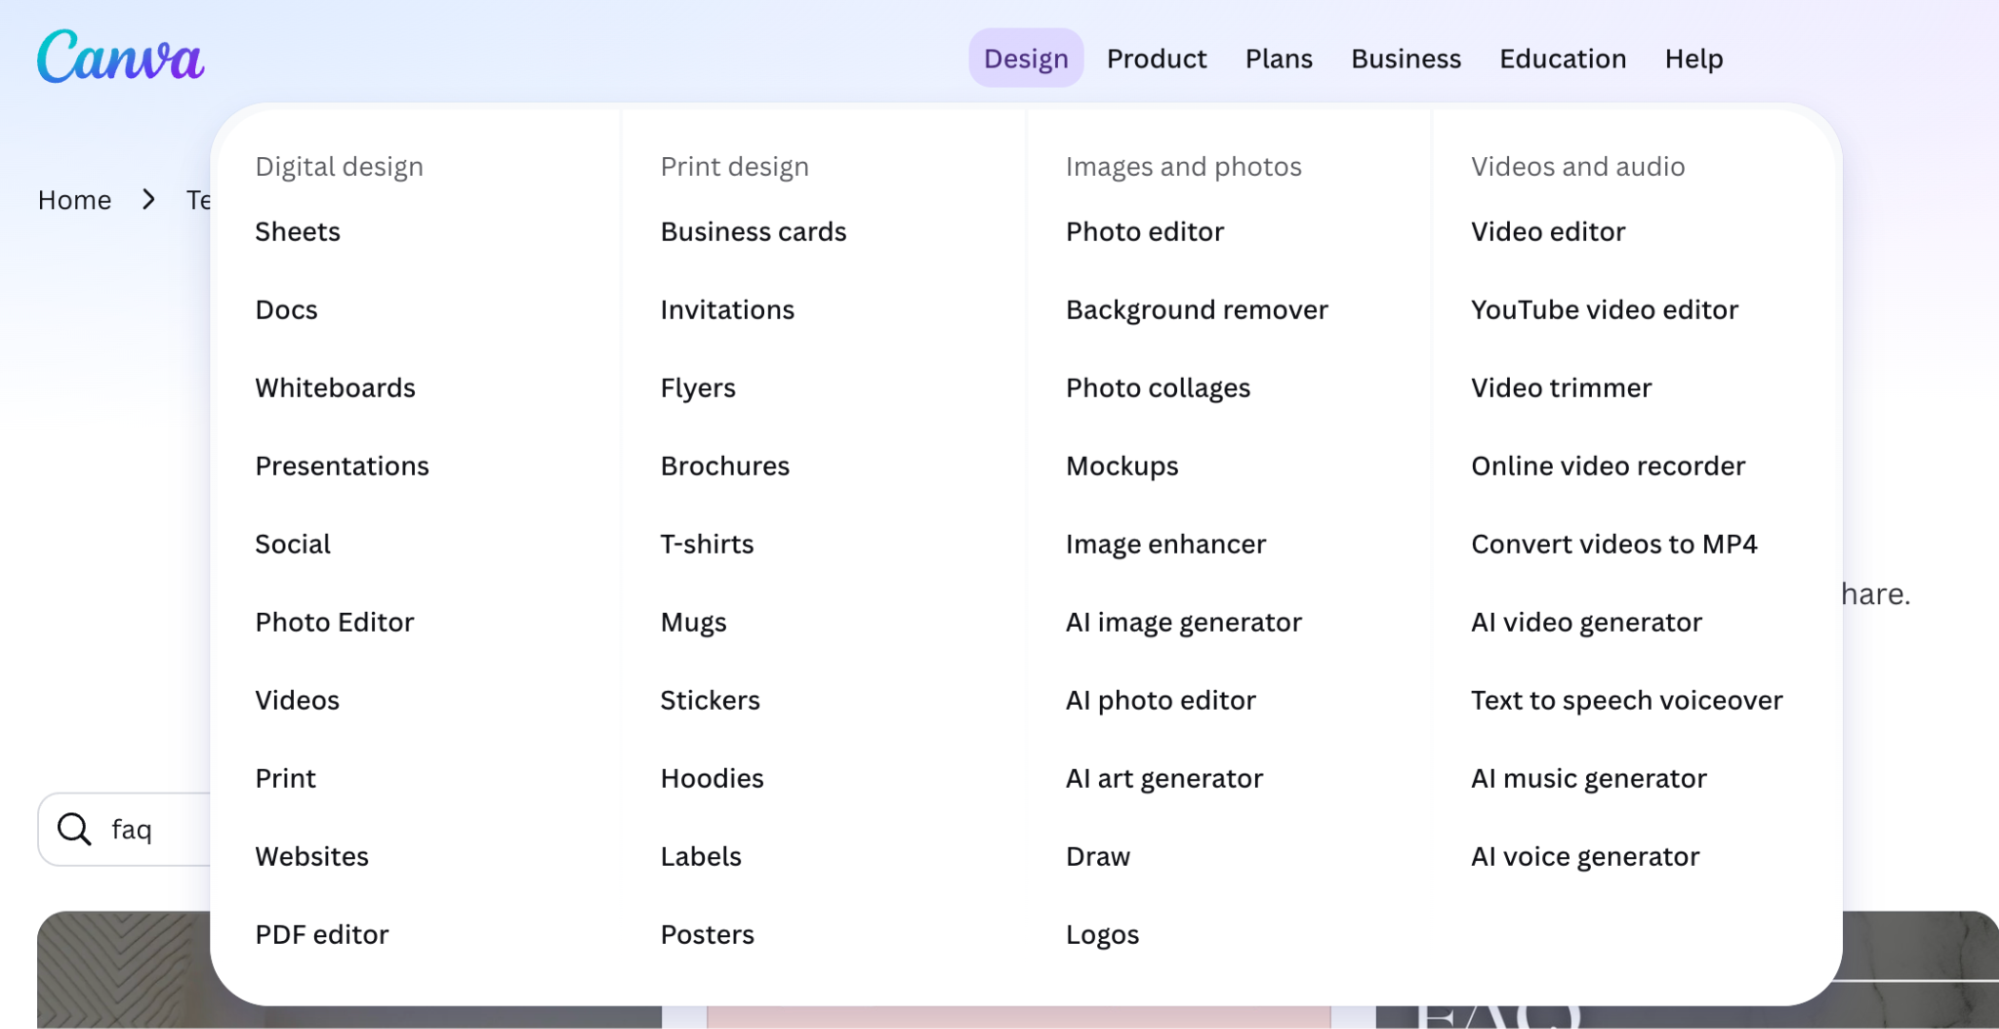
Task: Open Whiteboards link
Action: tap(336, 388)
